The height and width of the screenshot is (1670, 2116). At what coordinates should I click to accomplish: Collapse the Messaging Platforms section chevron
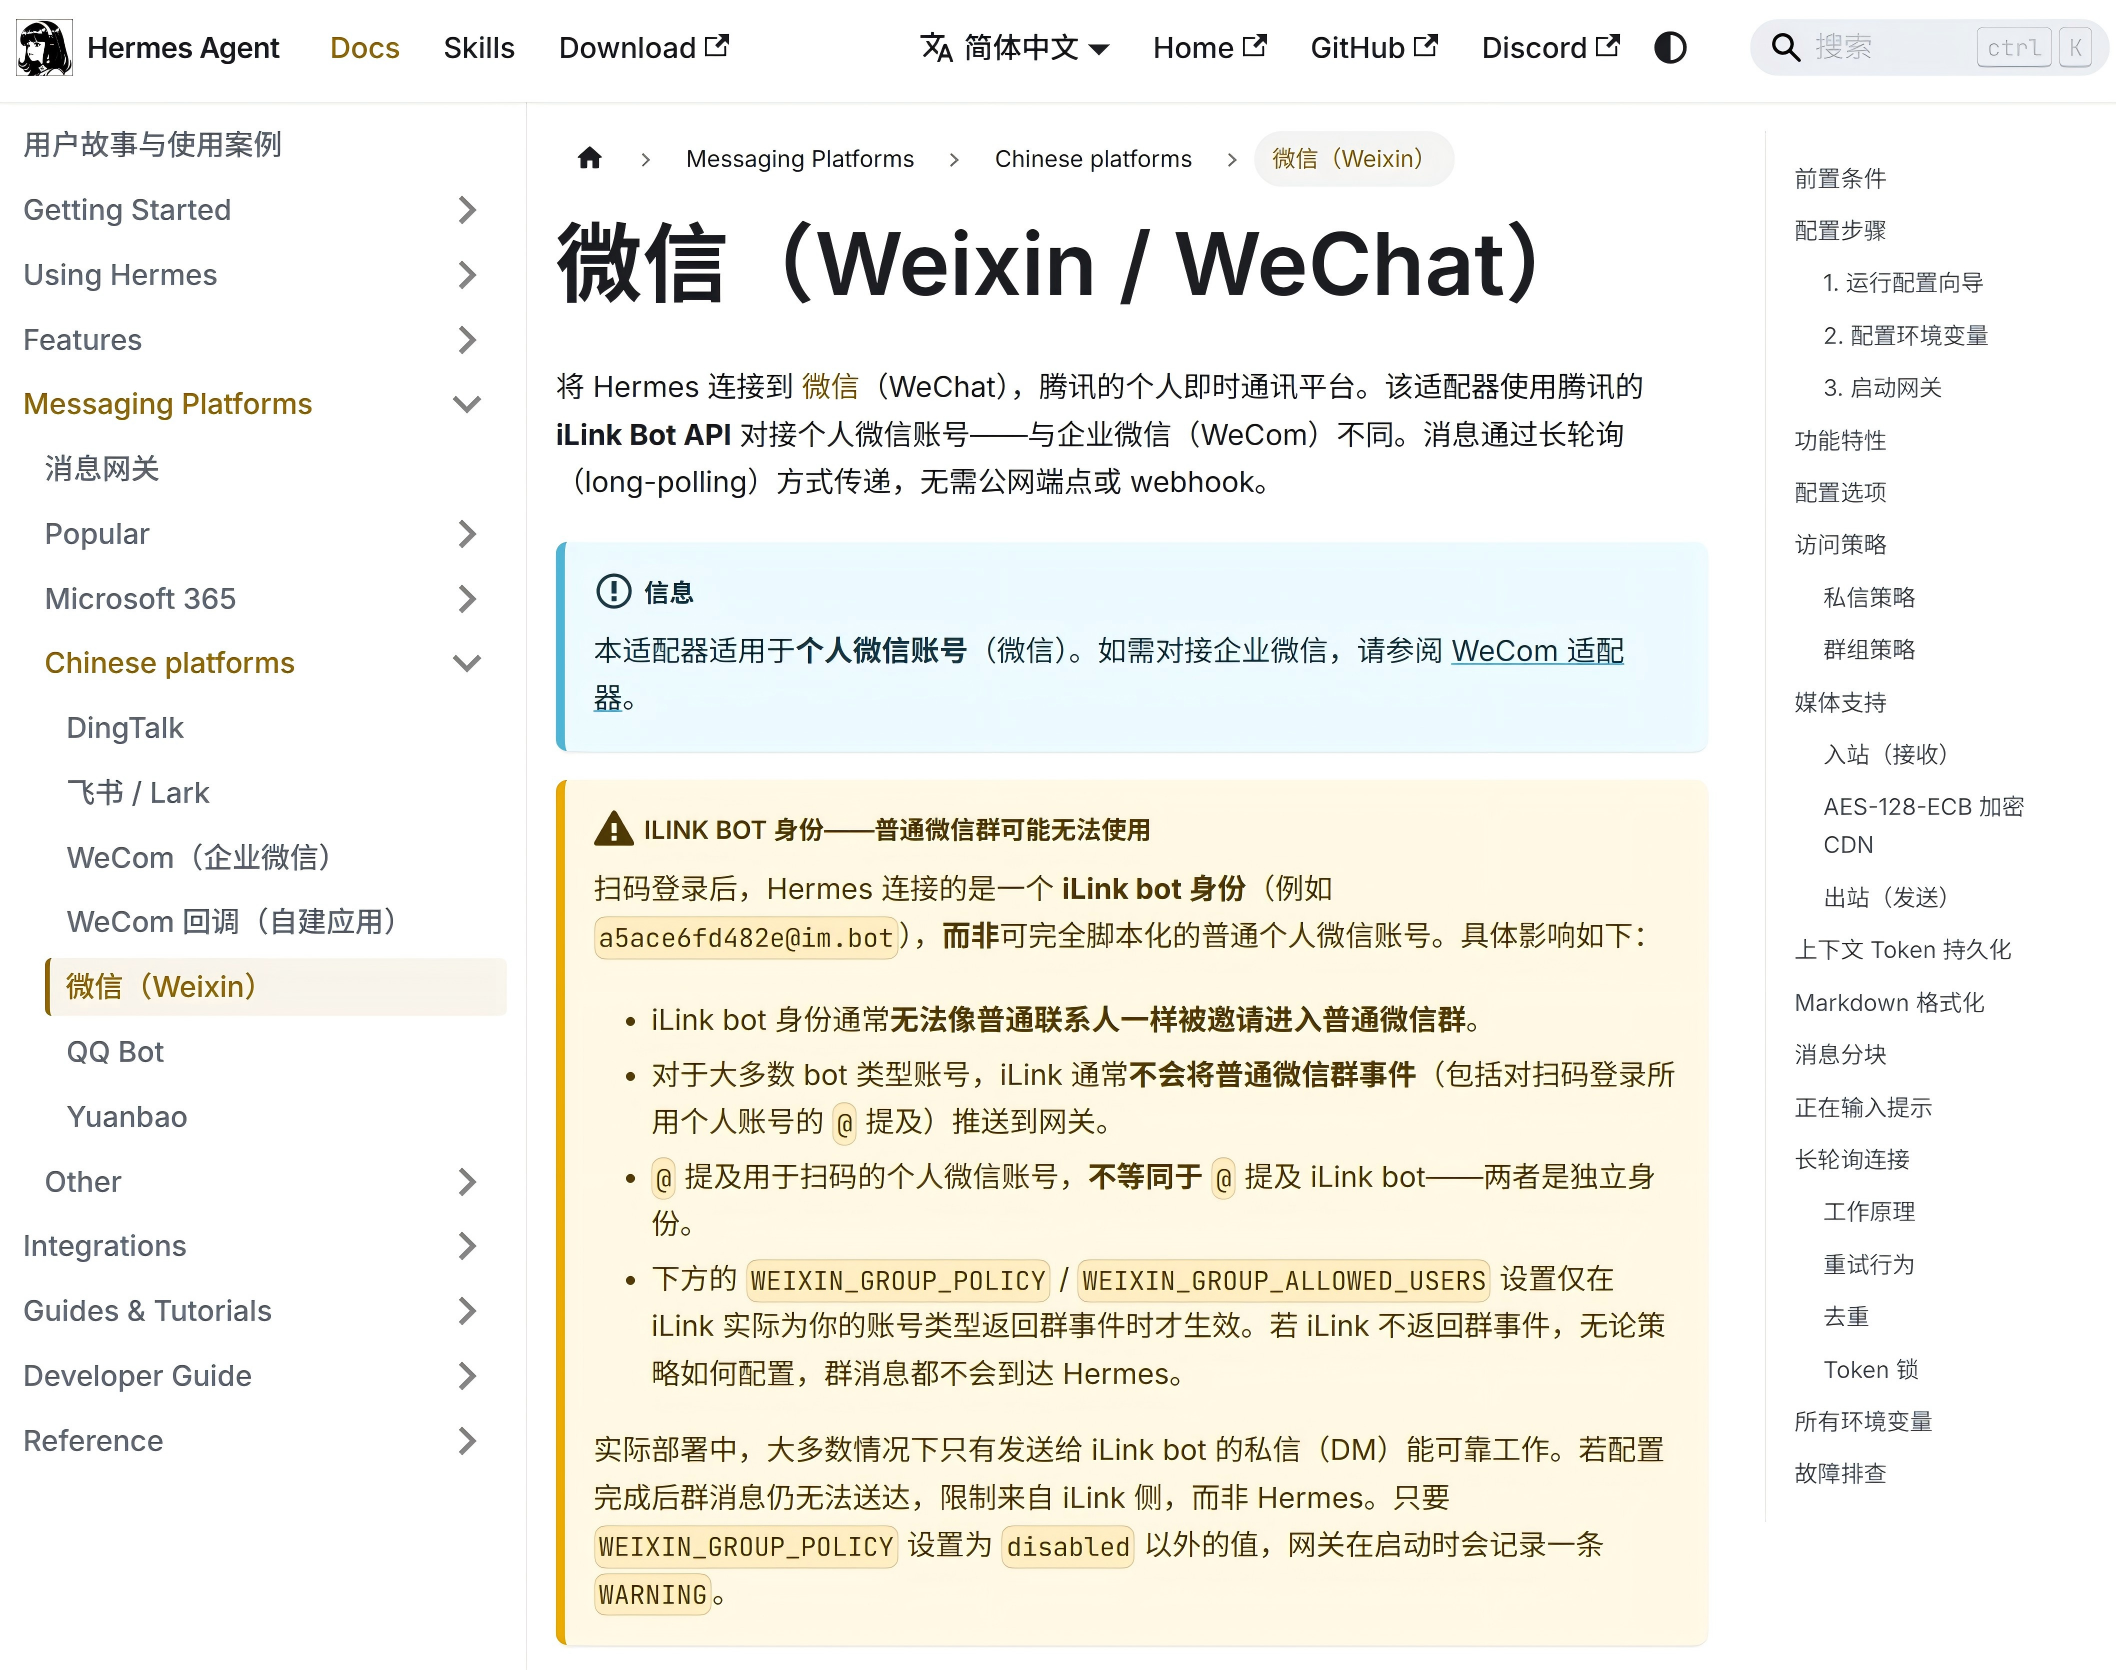467,404
